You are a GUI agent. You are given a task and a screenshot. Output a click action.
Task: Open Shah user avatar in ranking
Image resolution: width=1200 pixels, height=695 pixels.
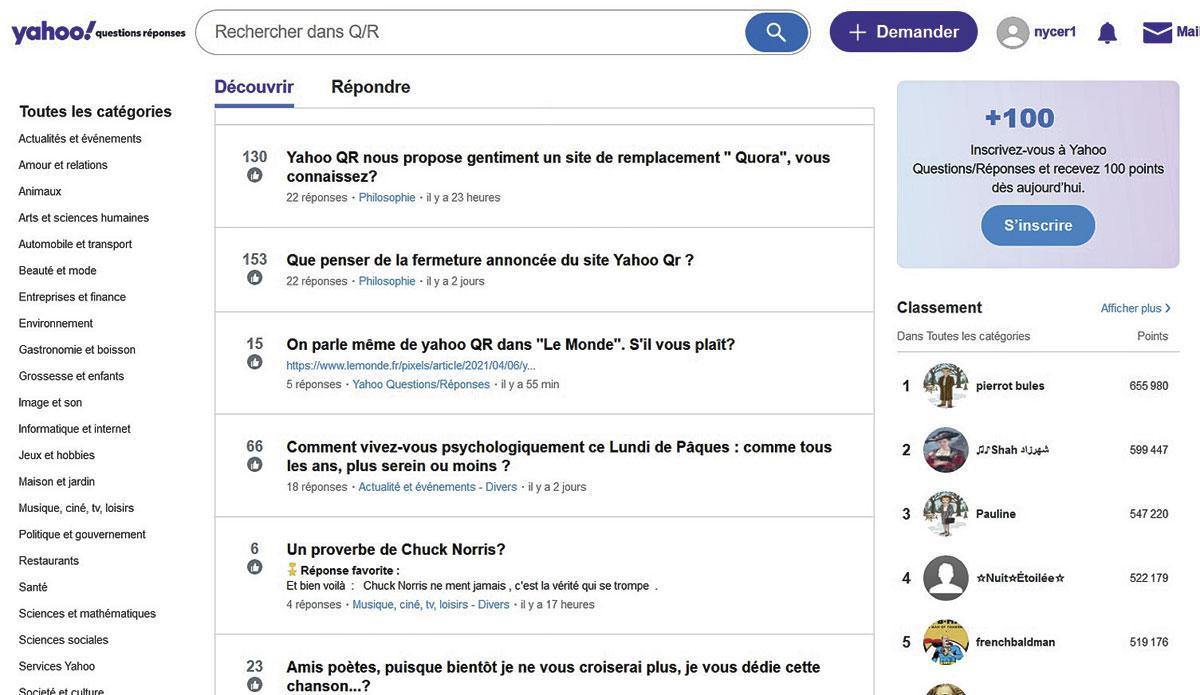pos(945,450)
